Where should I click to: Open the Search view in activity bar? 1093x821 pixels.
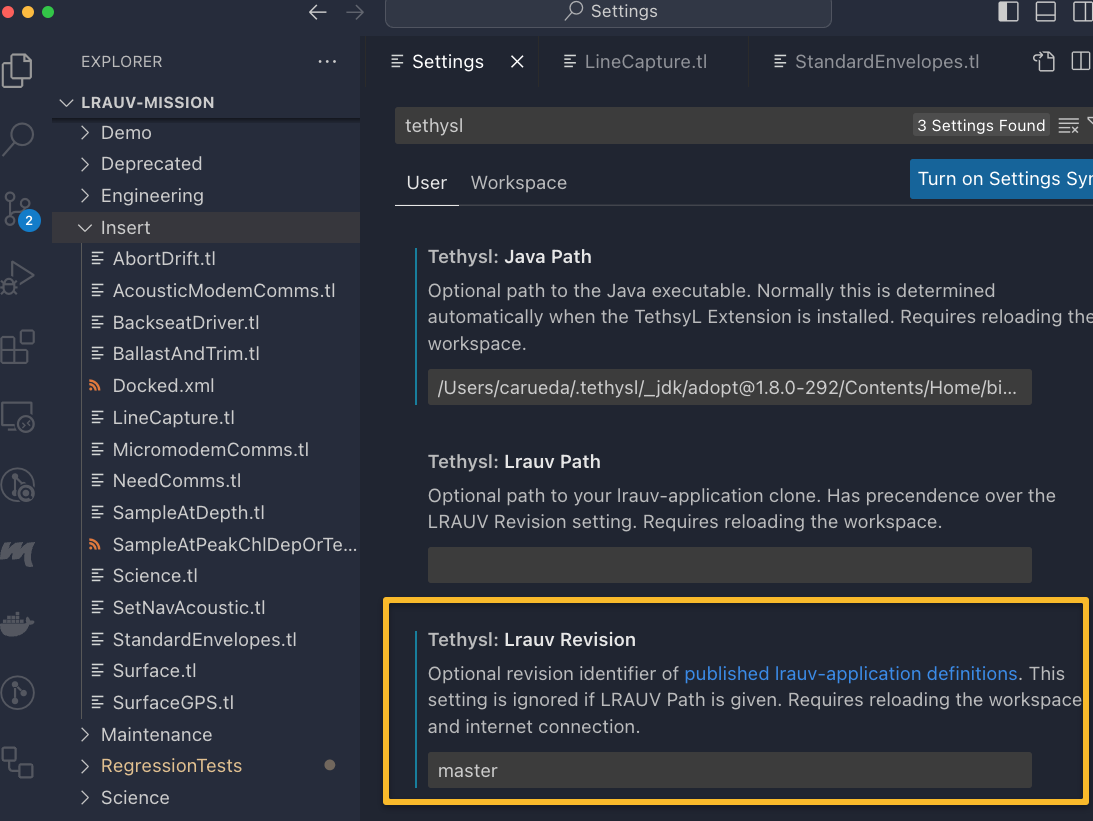click(18, 139)
